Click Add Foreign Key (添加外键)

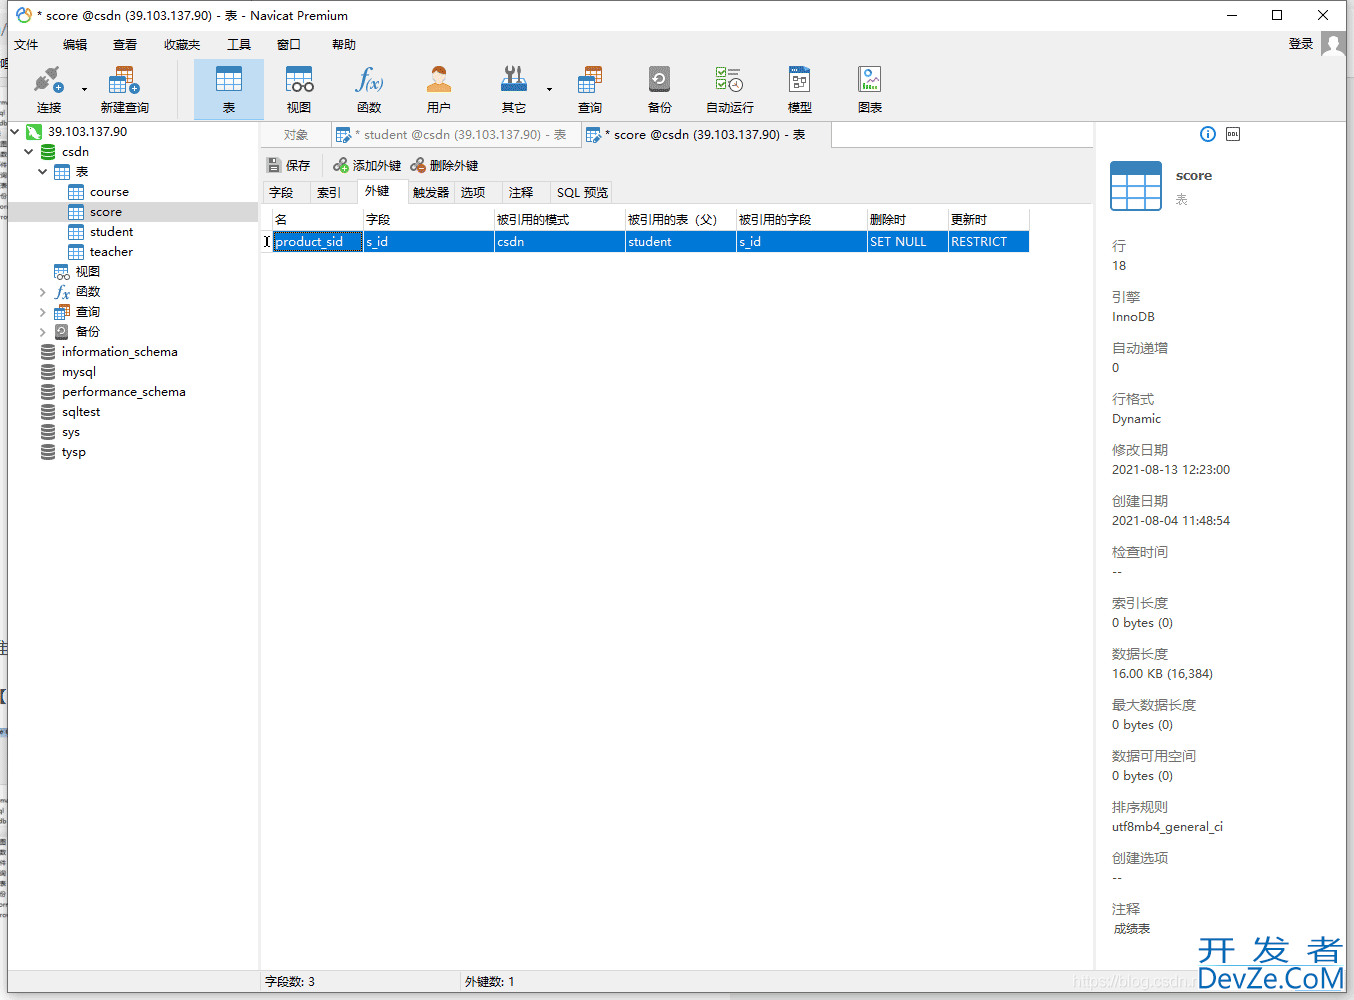(x=367, y=165)
